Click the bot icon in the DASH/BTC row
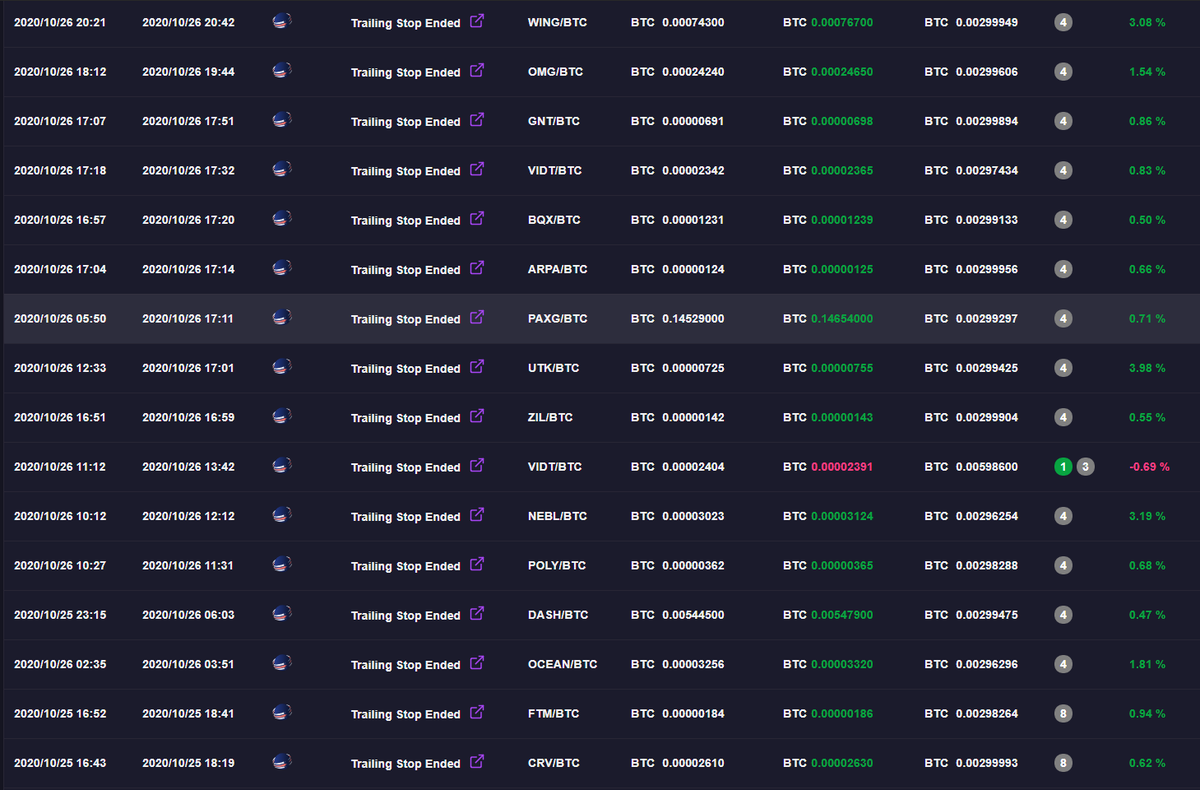 282,614
